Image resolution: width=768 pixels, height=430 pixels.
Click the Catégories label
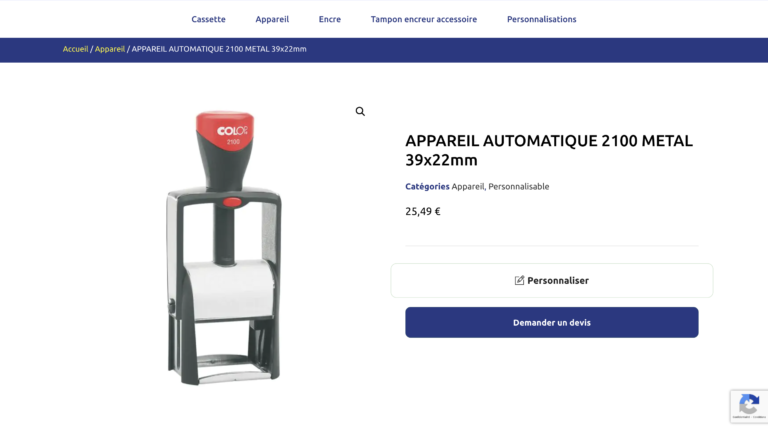pos(427,187)
